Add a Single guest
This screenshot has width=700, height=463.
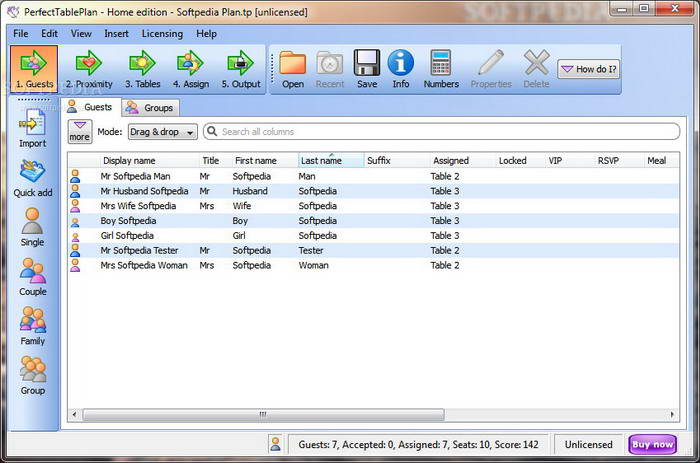(32, 228)
